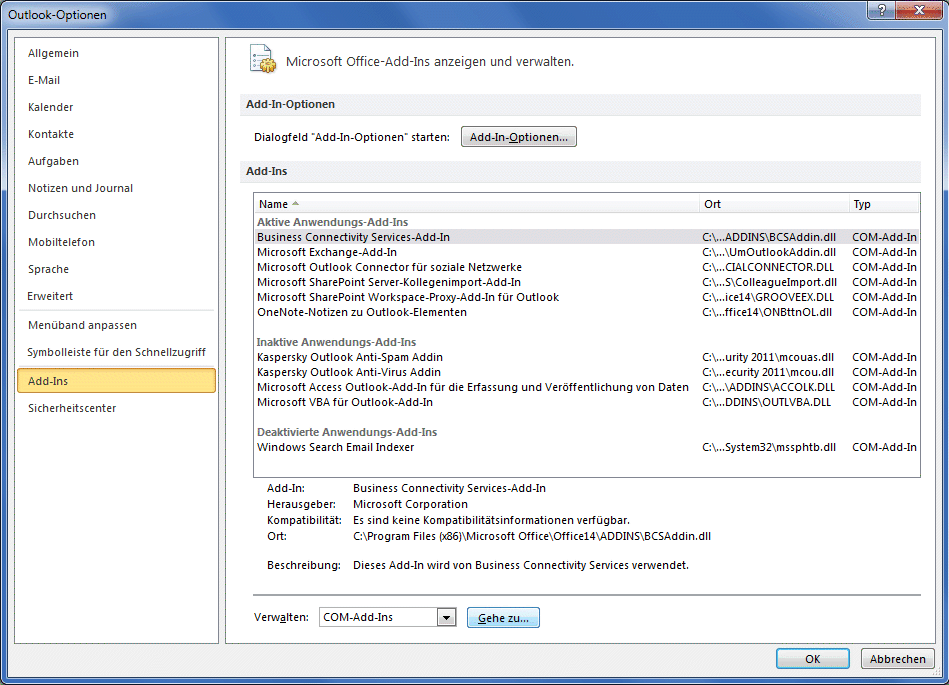The width and height of the screenshot is (949, 685).
Task: Select OneNote-Notizen zu Outlook-Elementen row
Action: (x=362, y=312)
